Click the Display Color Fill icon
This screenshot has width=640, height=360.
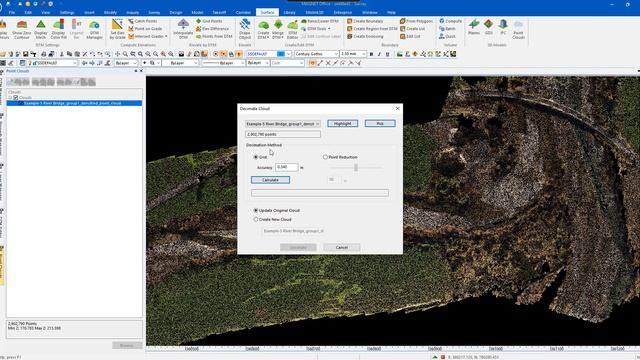click(59, 29)
